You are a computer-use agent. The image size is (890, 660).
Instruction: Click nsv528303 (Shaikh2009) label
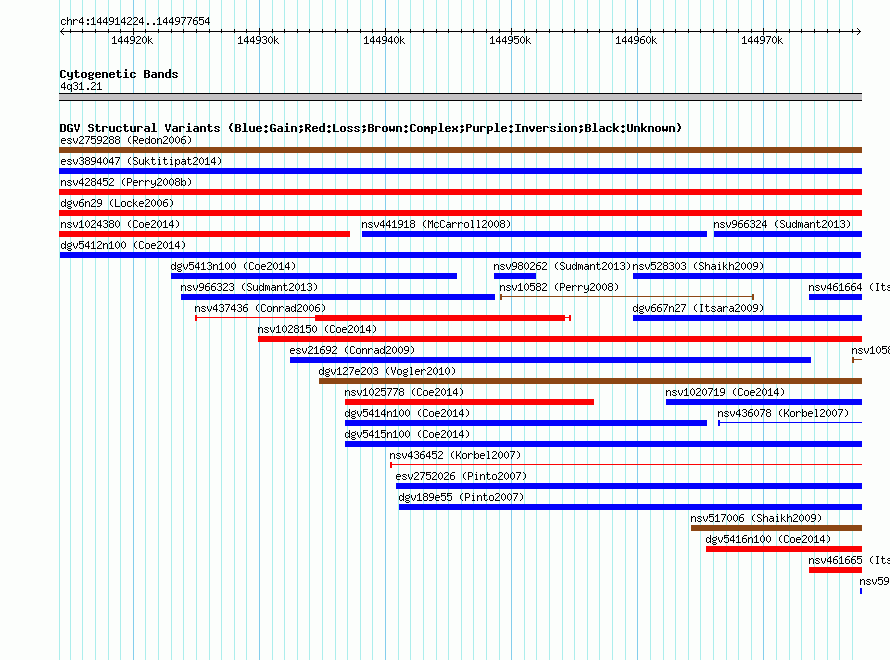point(698,266)
